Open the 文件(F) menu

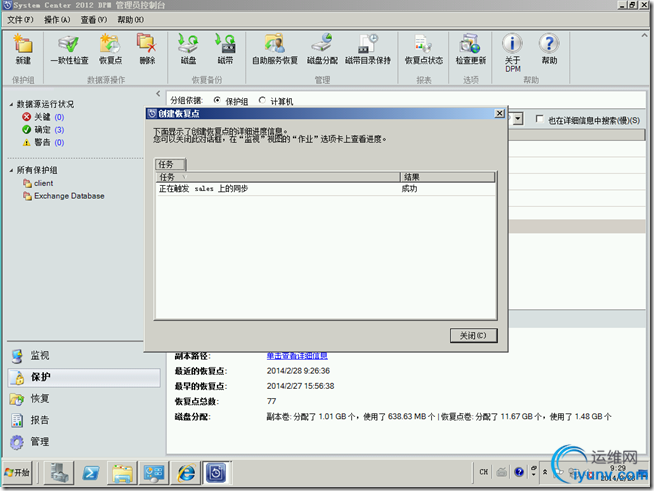click(x=20, y=20)
